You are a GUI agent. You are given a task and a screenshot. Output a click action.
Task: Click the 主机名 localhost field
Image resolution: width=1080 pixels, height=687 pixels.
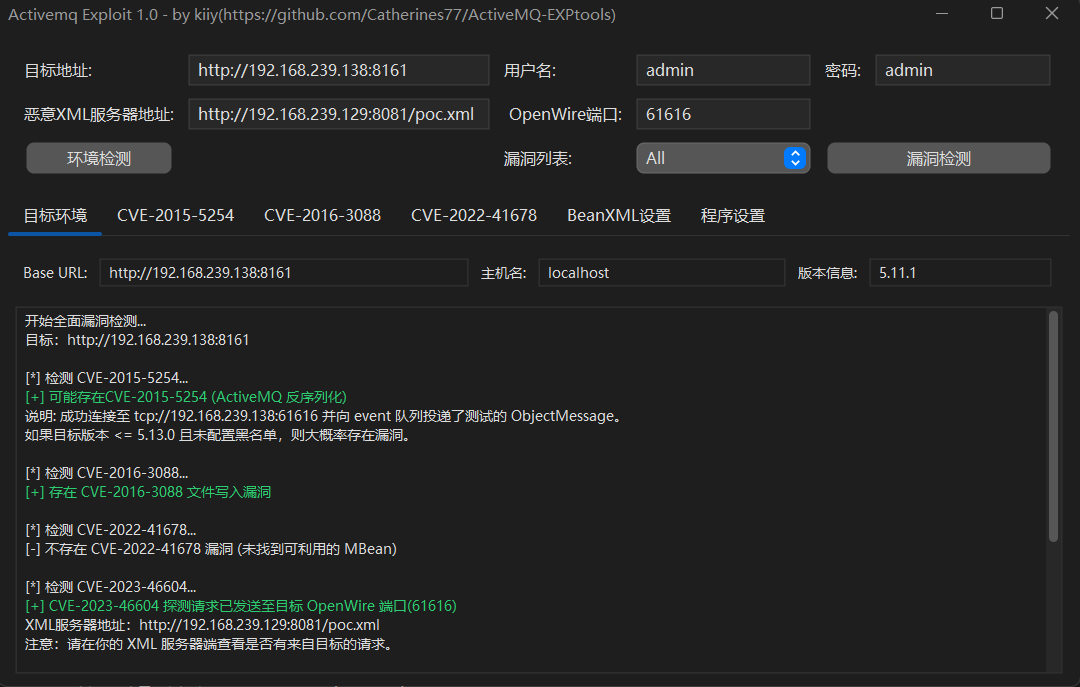click(x=661, y=273)
